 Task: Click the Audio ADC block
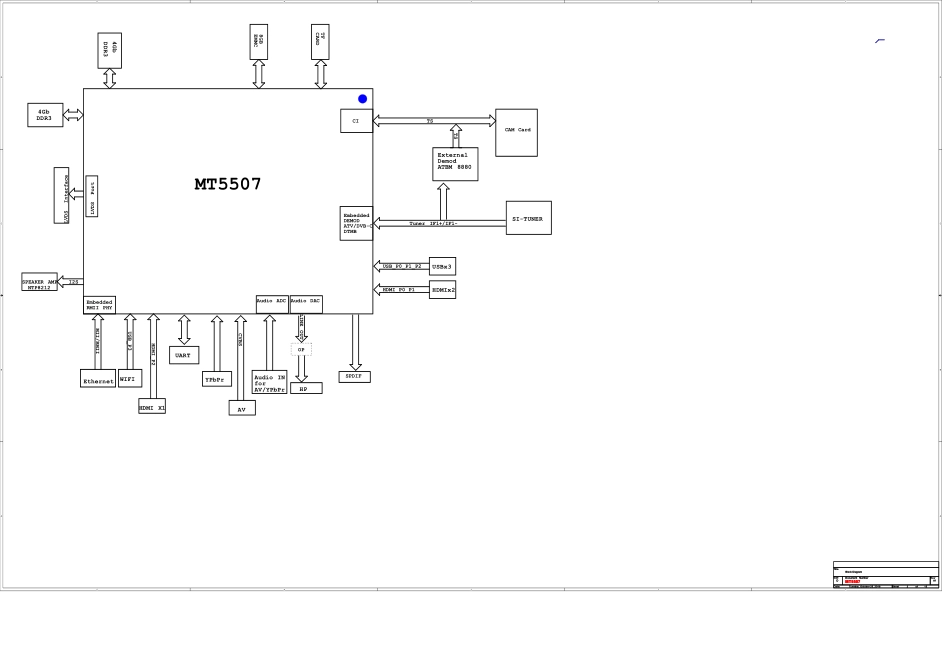tap(272, 304)
